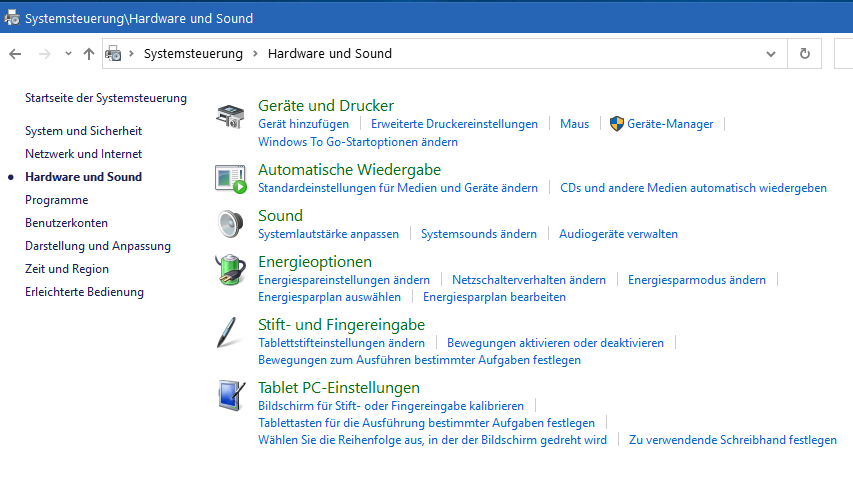Click Systemlautstärke anpassen link
Screen dimensions: 853x493
tap(328, 234)
